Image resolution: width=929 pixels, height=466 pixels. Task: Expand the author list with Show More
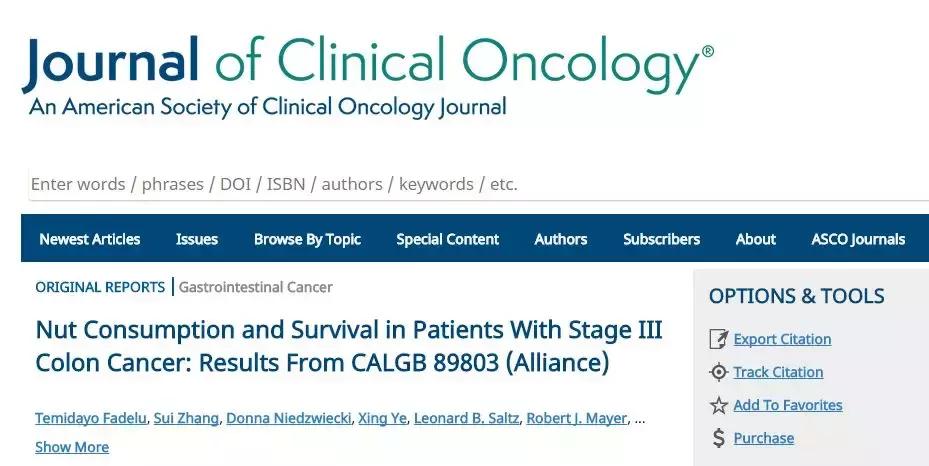click(72, 447)
